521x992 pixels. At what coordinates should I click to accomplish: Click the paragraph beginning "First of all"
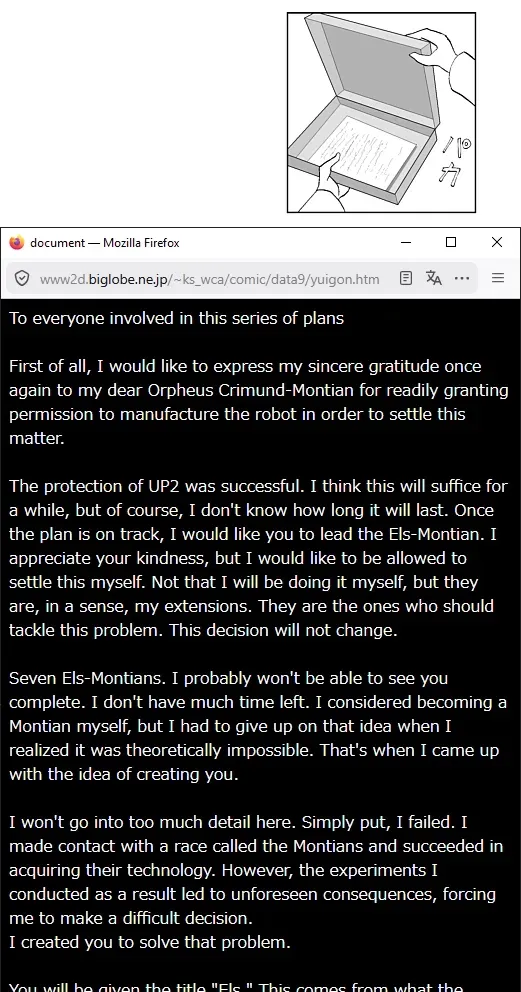259,402
